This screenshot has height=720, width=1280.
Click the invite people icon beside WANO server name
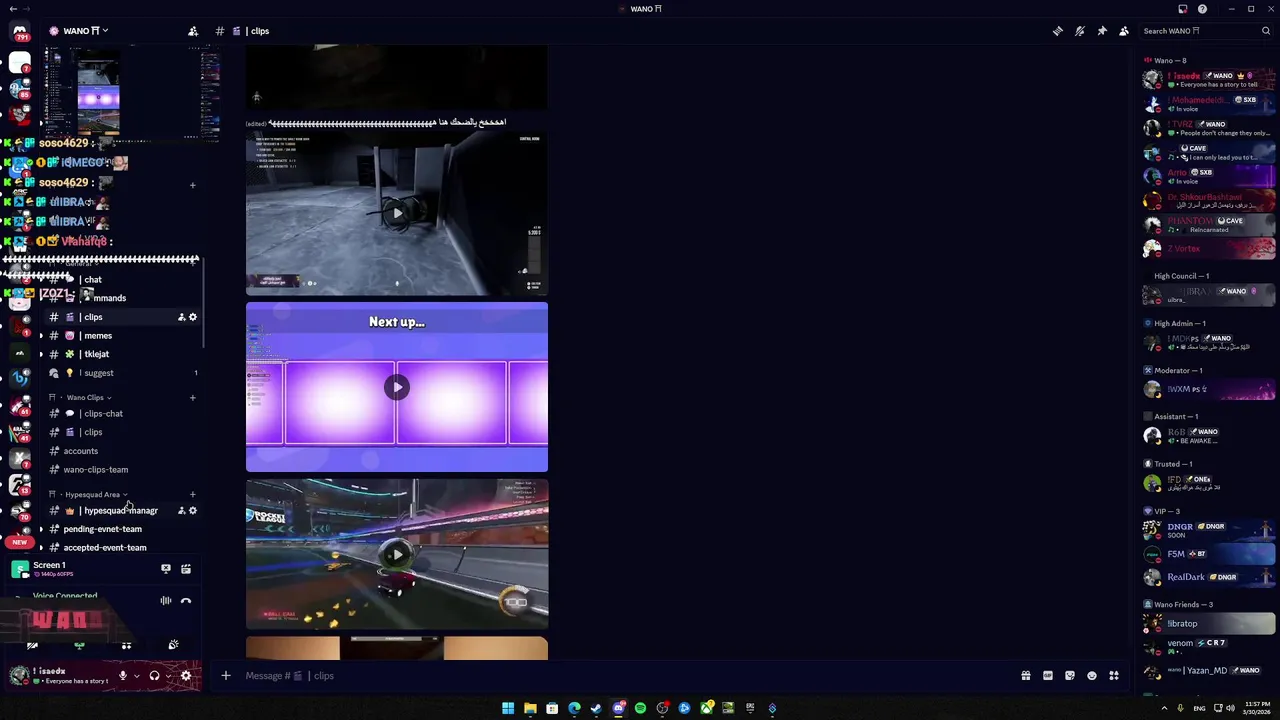[193, 31]
